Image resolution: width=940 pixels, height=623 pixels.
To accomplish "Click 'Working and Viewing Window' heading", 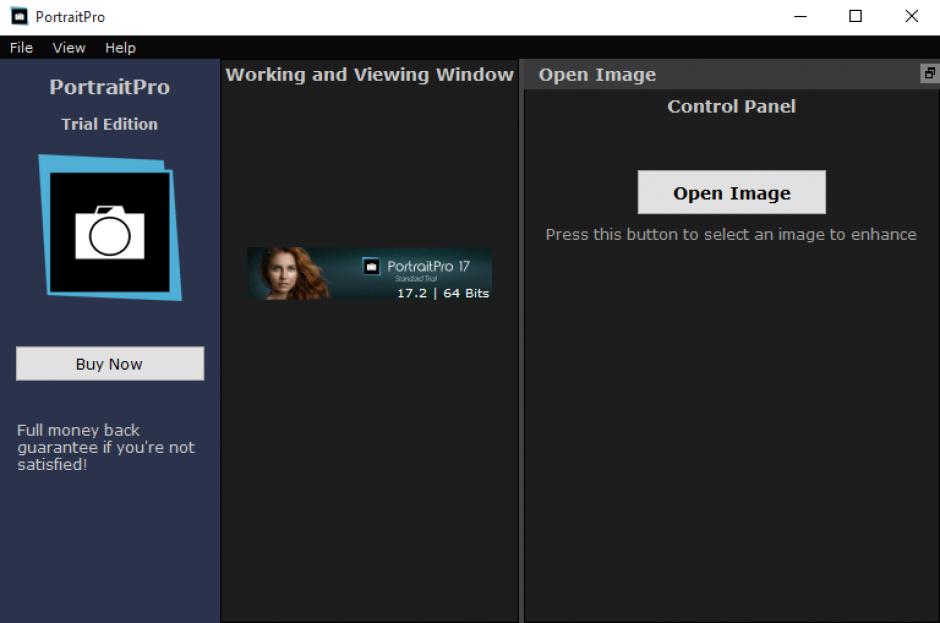I will (369, 74).
